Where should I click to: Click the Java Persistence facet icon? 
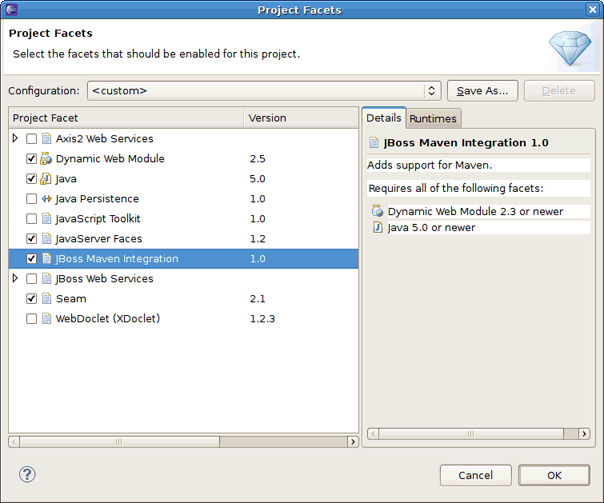46,199
